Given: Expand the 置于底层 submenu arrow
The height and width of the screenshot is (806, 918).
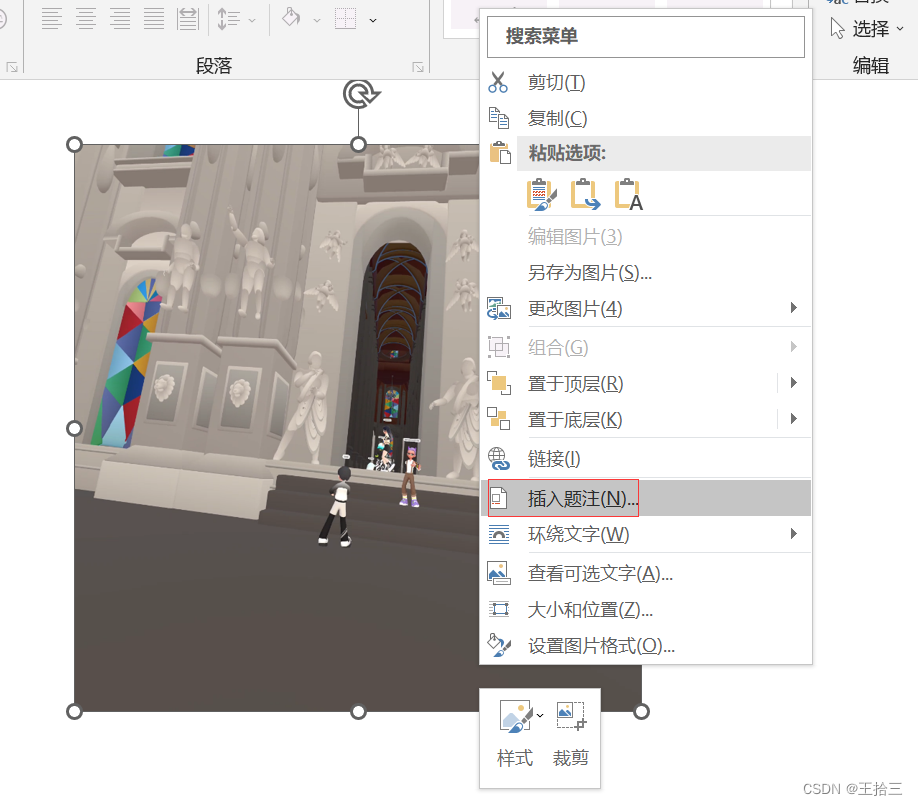Looking at the screenshot, I should [793, 419].
